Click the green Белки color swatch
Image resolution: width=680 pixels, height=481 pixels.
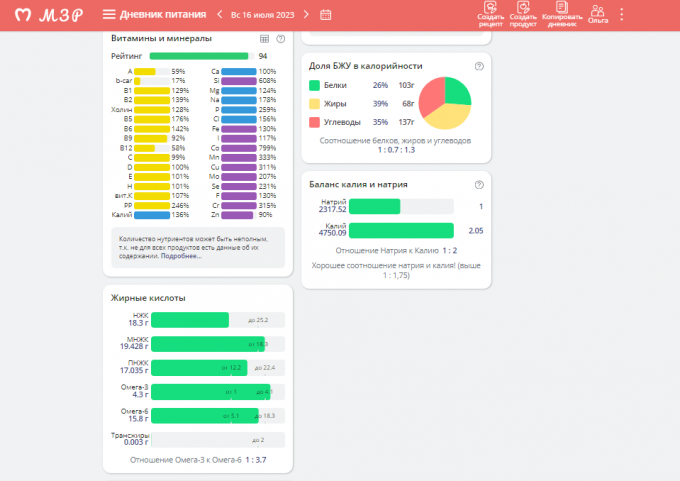[314, 85]
